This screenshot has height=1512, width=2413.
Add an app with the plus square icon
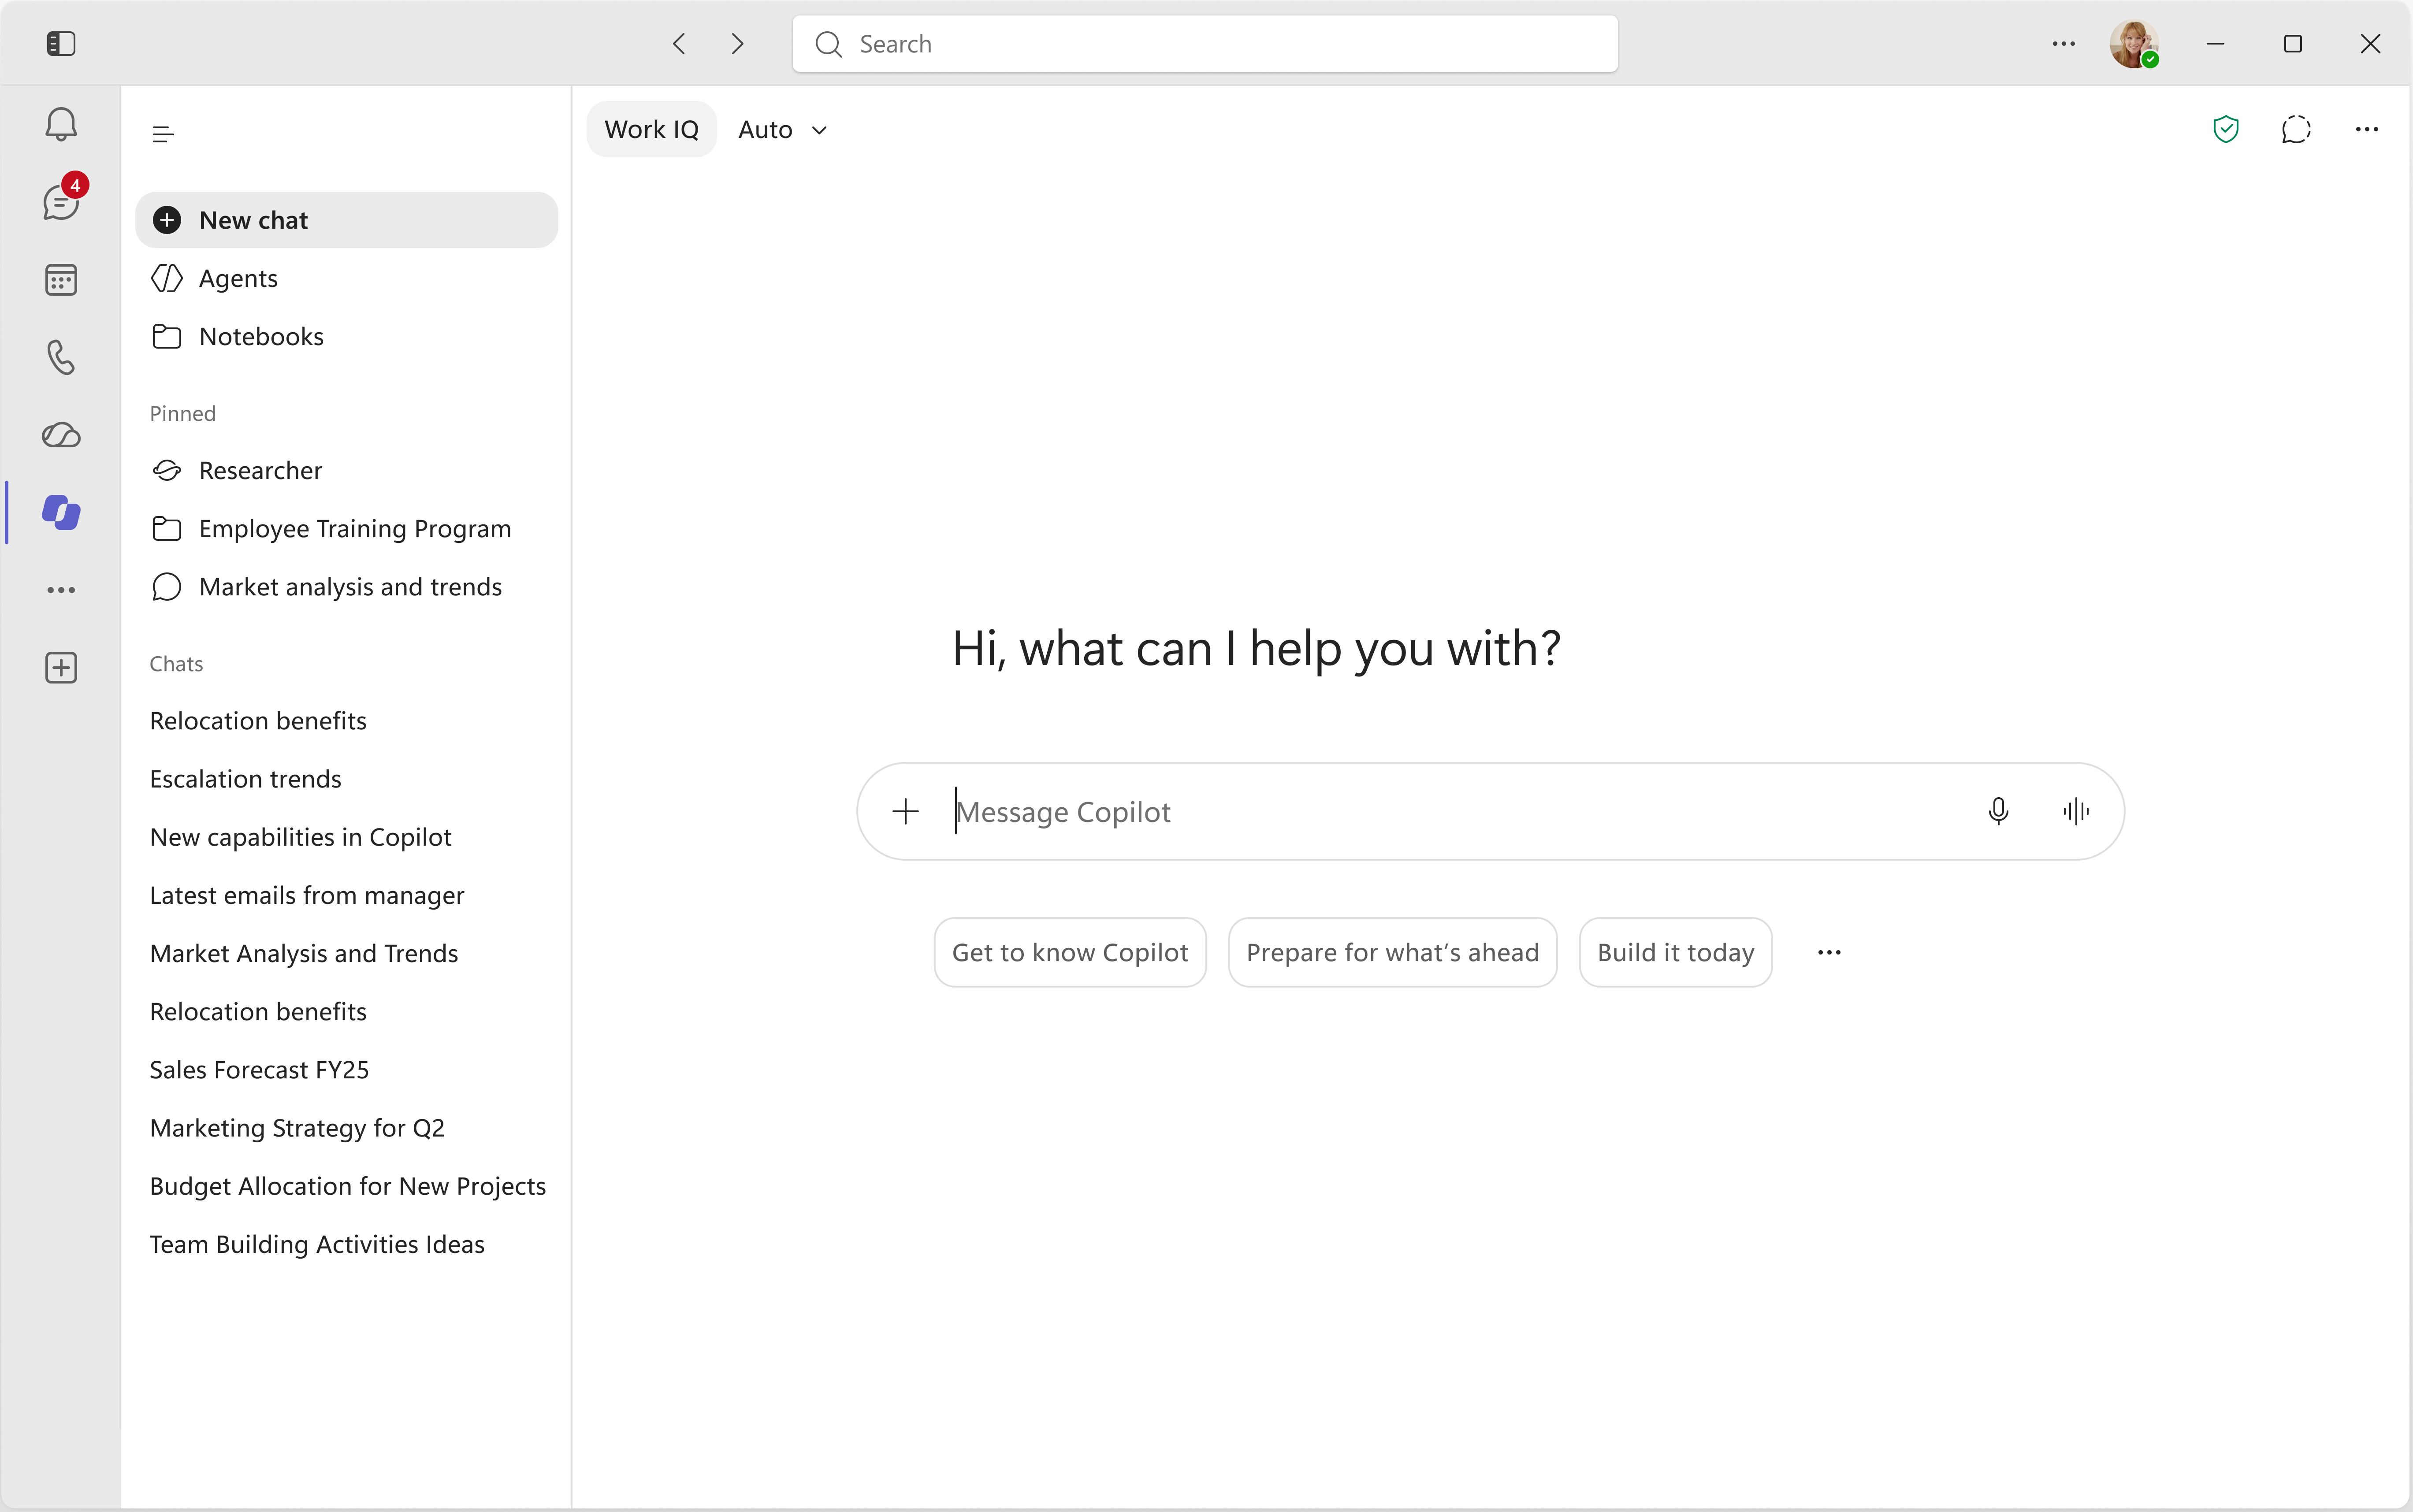coord(61,668)
